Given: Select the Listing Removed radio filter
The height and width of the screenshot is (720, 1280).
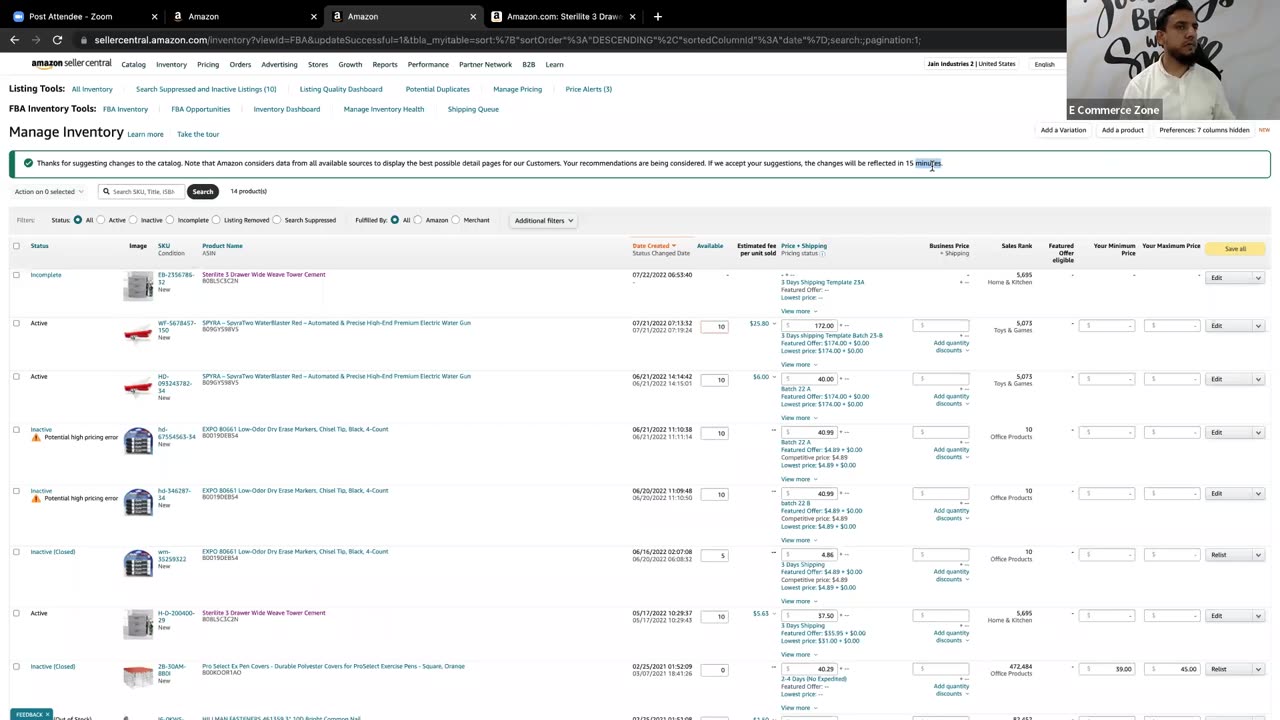Looking at the screenshot, I should (x=217, y=220).
